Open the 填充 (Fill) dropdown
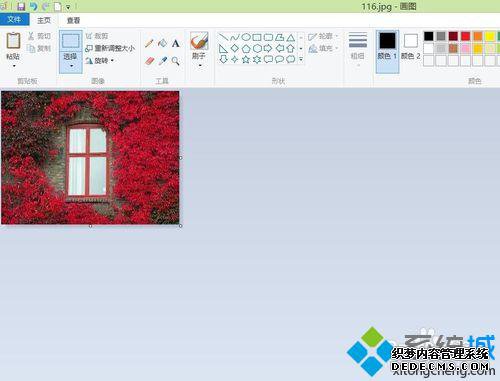 [x=323, y=49]
